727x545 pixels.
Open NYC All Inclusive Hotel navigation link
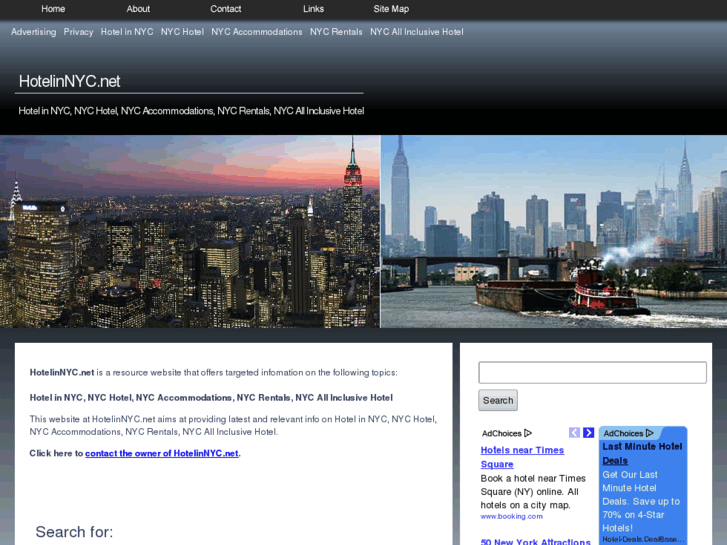417,32
